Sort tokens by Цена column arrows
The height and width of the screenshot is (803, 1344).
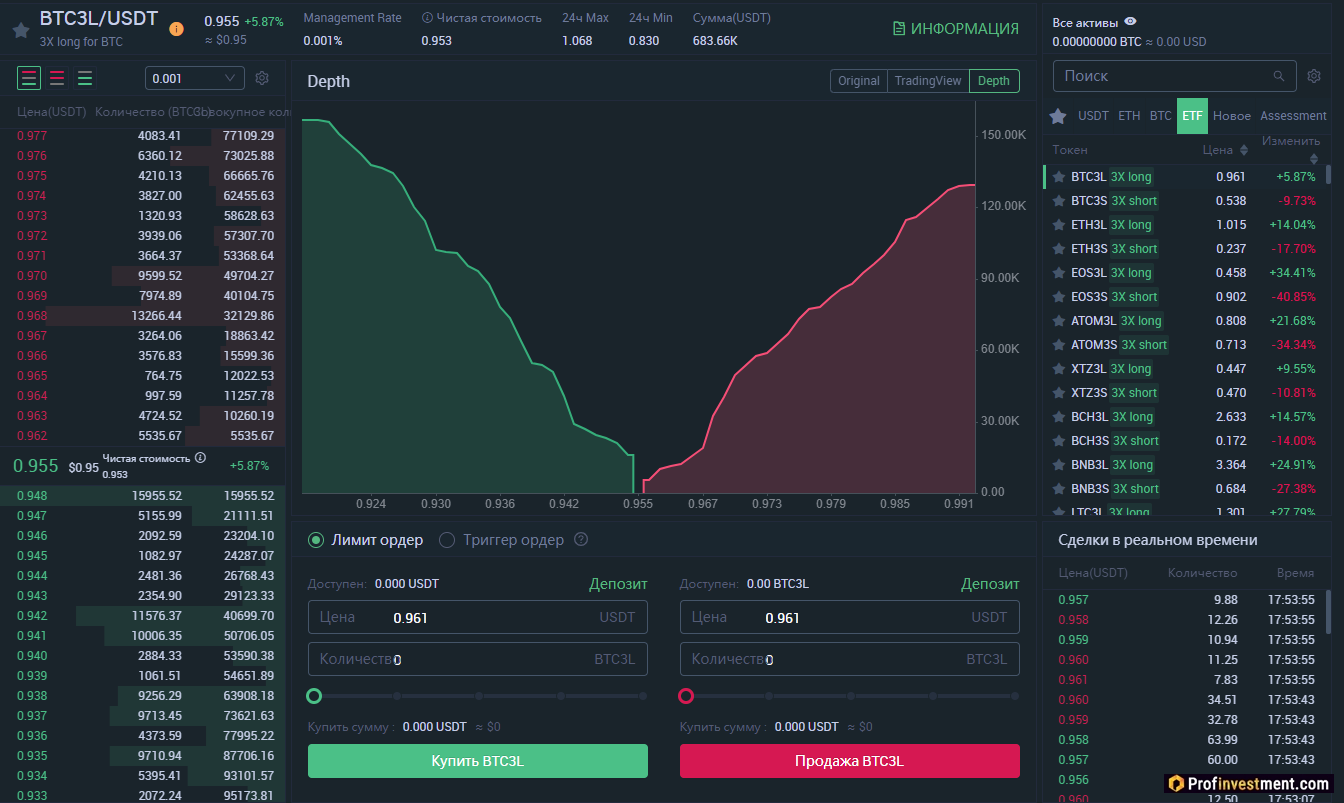tap(1244, 150)
